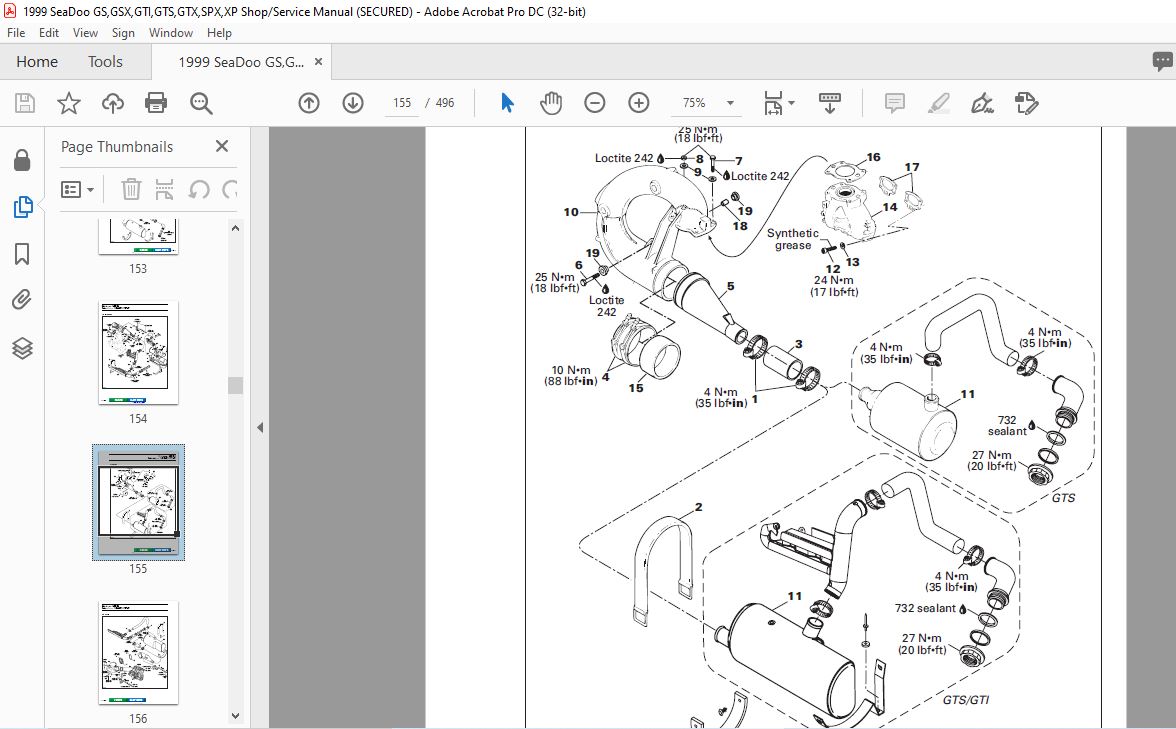Click the 'GTS/GTI' label in diagram
The width and height of the screenshot is (1176, 729).
tap(965, 700)
